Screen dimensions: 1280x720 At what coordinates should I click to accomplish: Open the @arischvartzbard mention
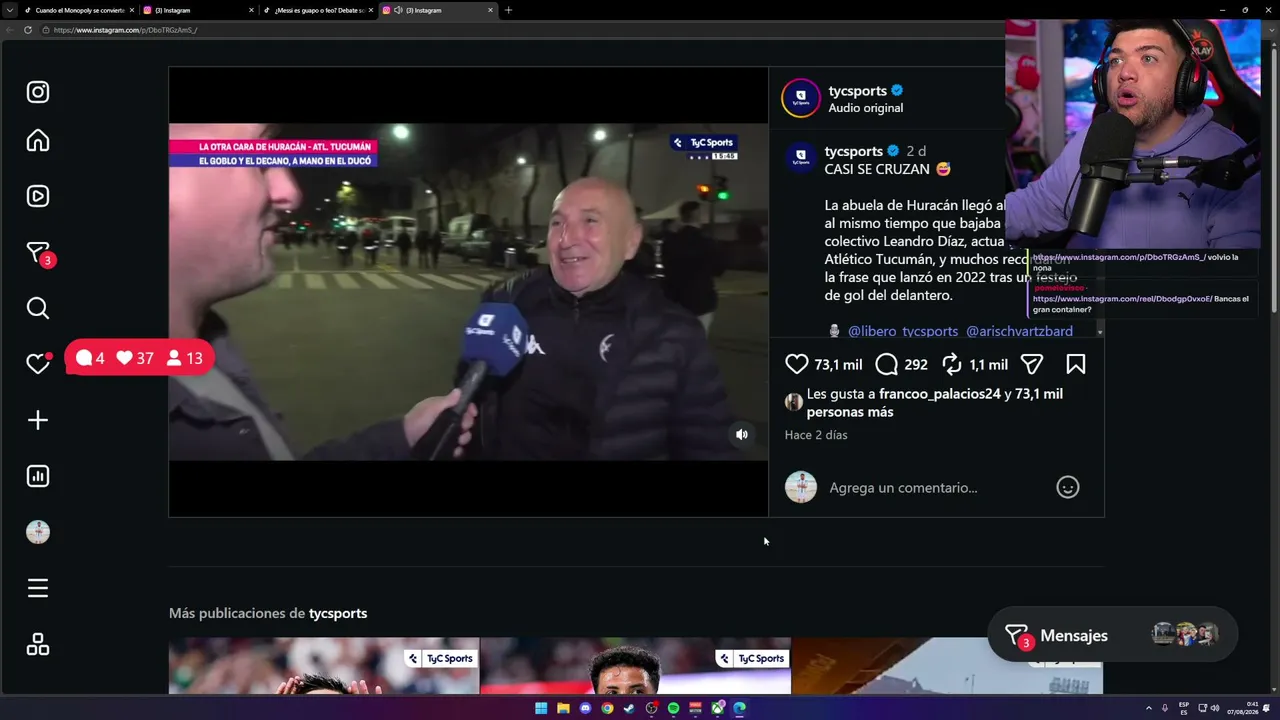tap(1019, 331)
